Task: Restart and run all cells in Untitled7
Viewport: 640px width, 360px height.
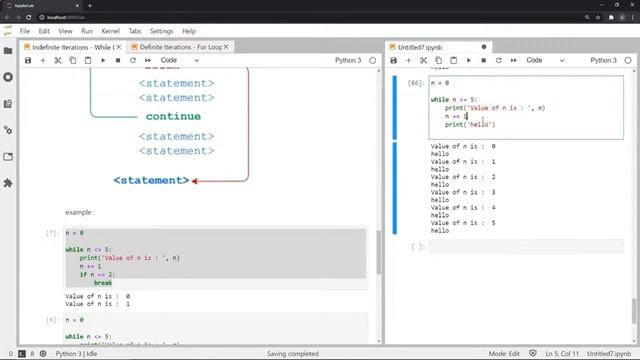Action: click(513, 60)
